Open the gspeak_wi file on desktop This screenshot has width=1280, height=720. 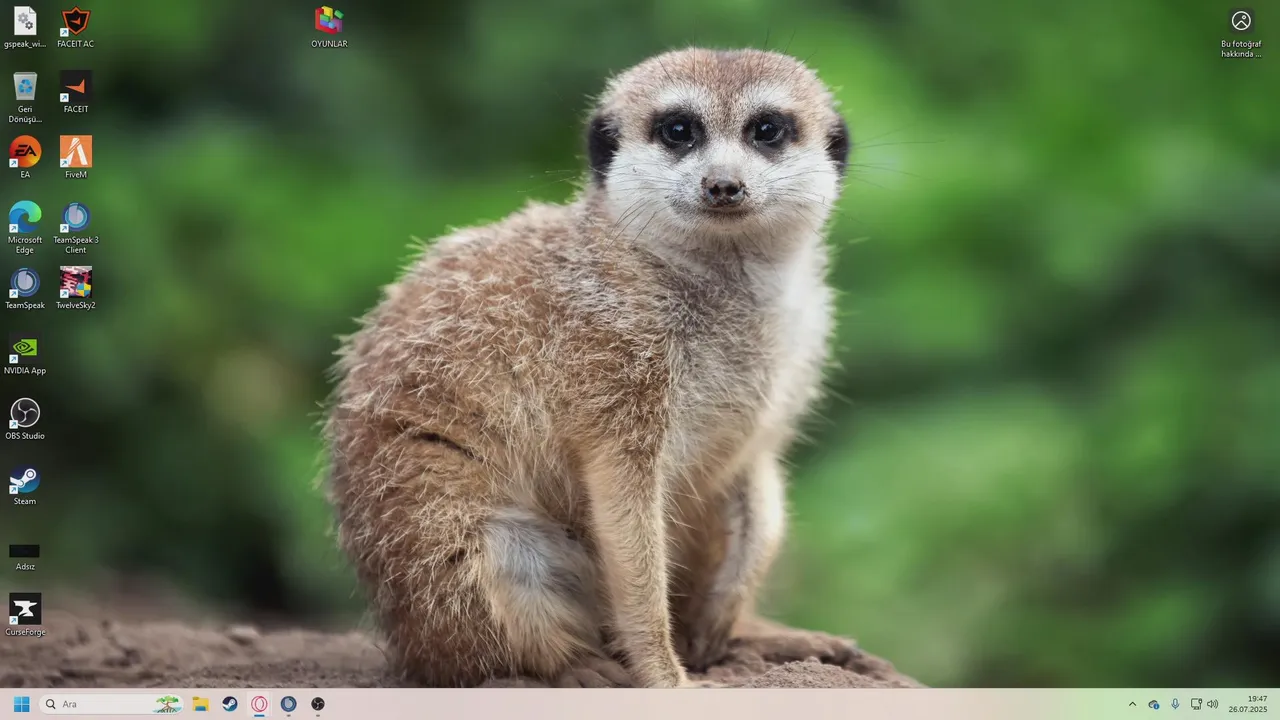25,27
